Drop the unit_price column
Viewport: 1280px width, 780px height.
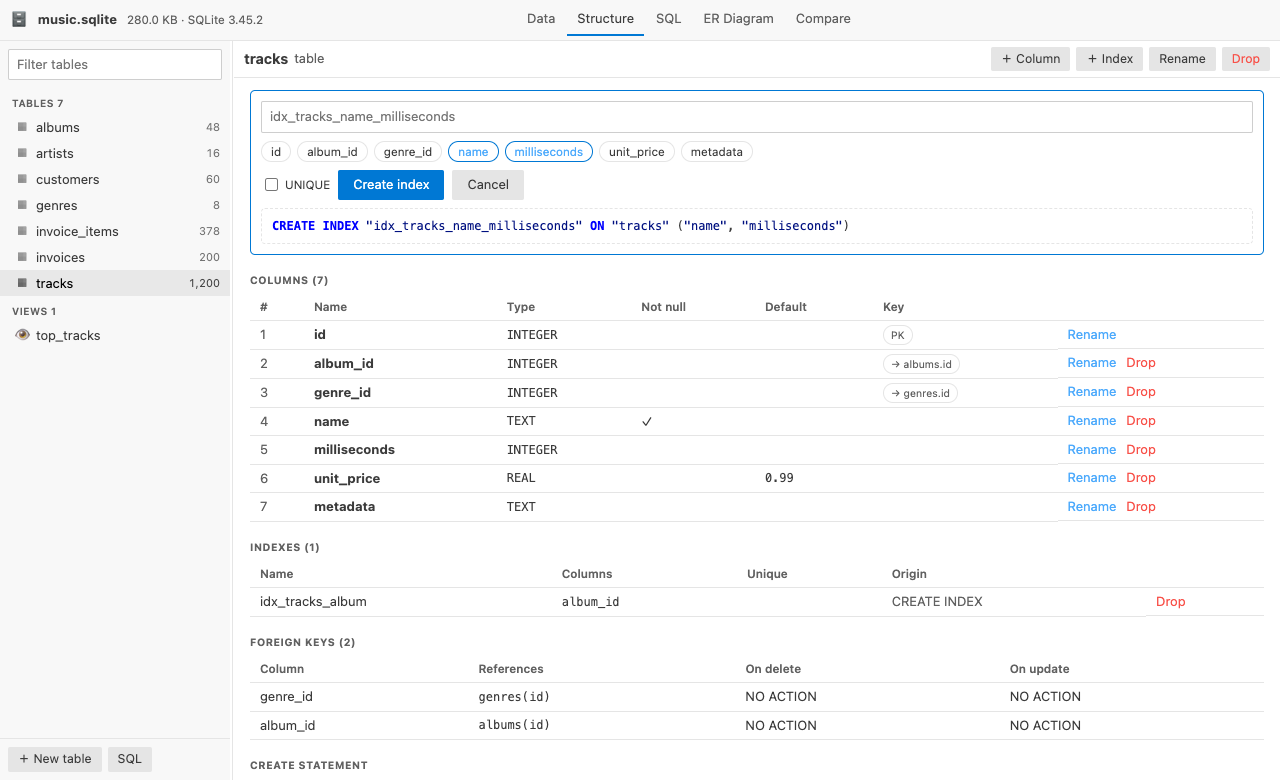point(1141,478)
